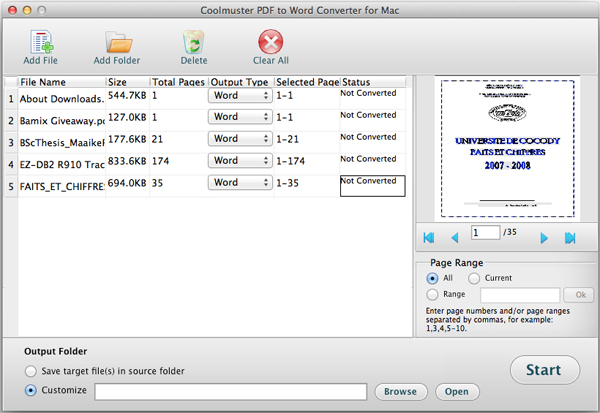Click the Status column header
Viewport: 600px width, 413px height.
click(x=373, y=82)
